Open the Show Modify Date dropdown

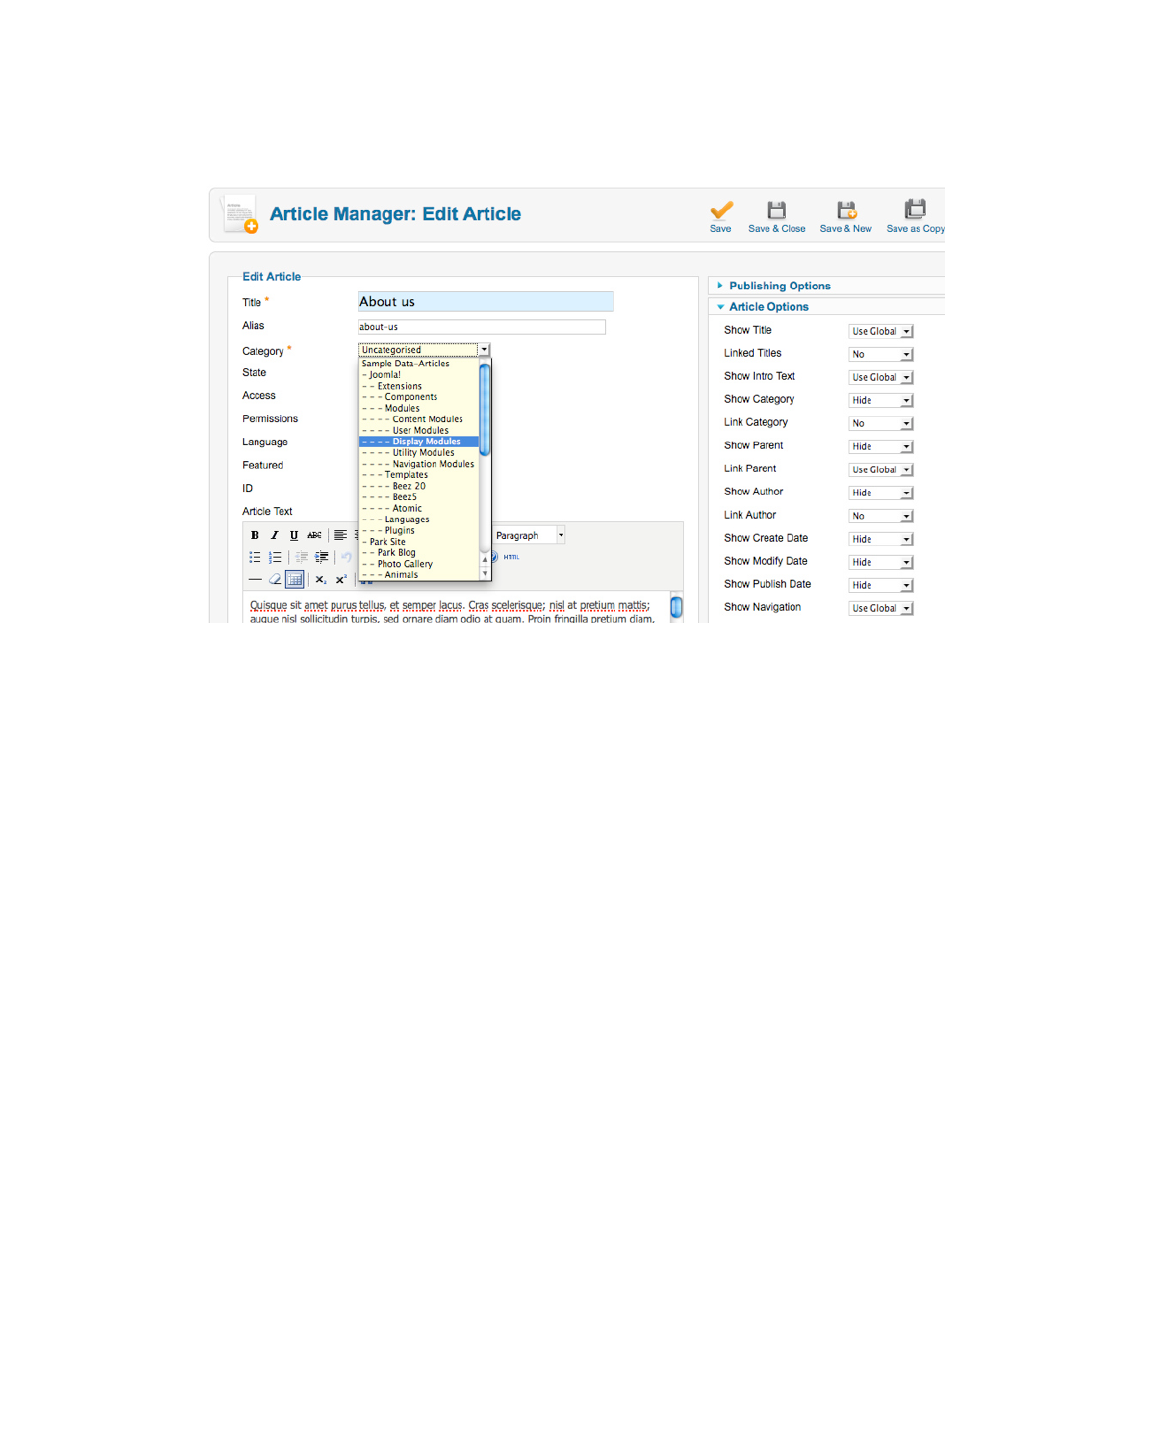pos(881,562)
